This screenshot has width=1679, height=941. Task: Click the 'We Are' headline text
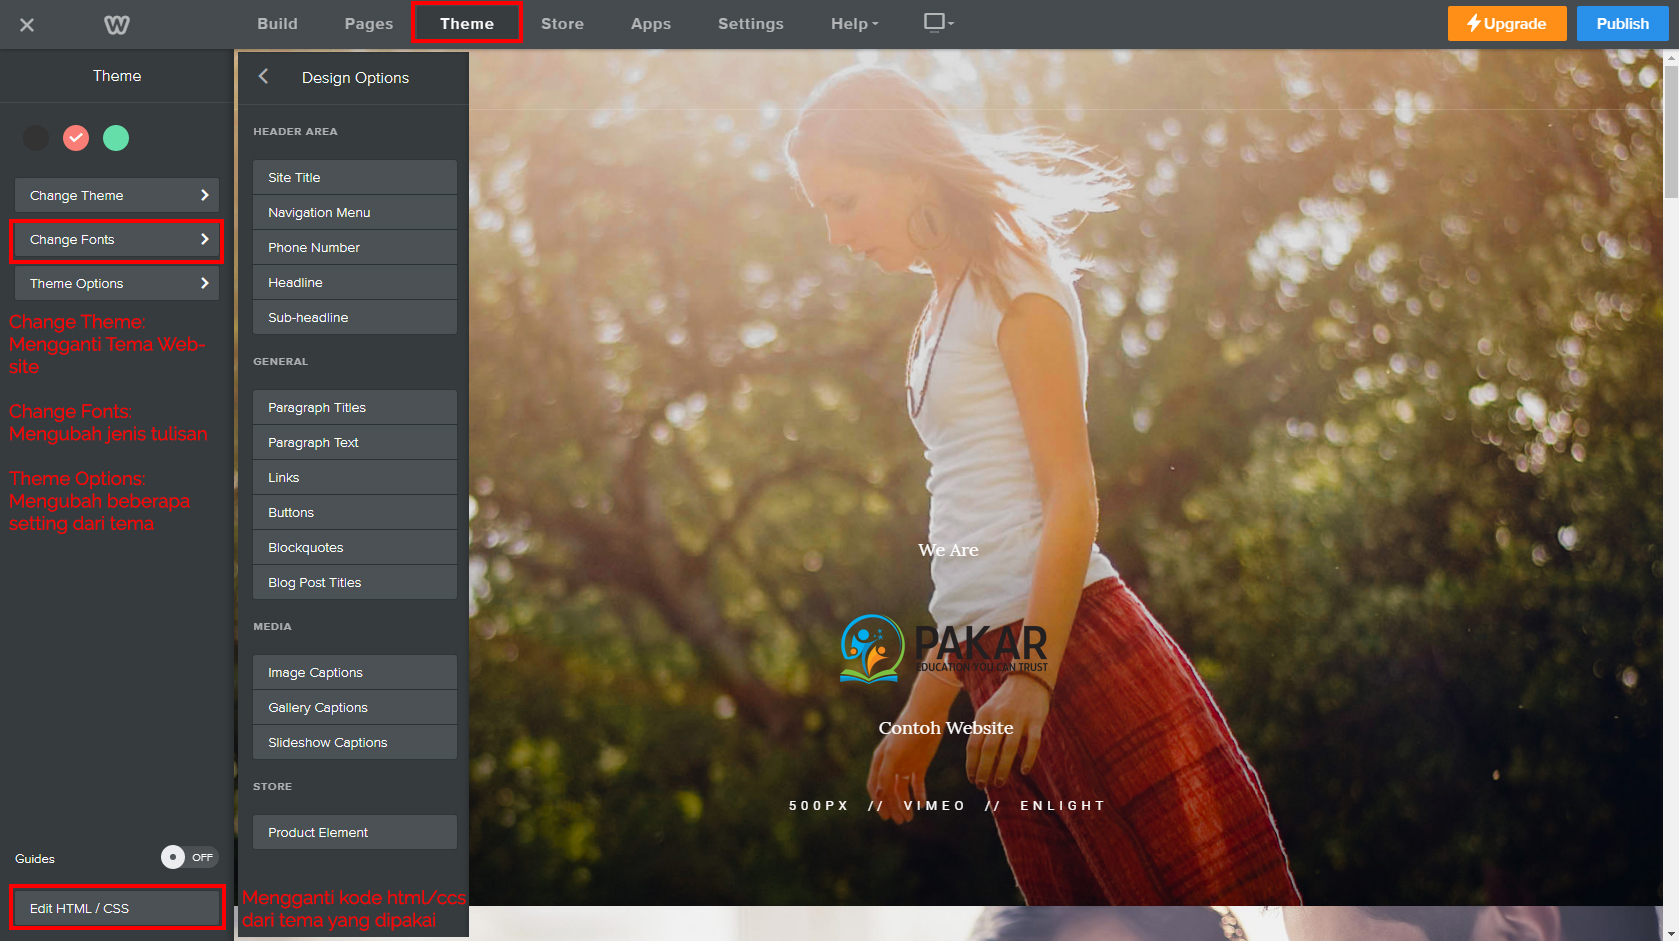(948, 550)
